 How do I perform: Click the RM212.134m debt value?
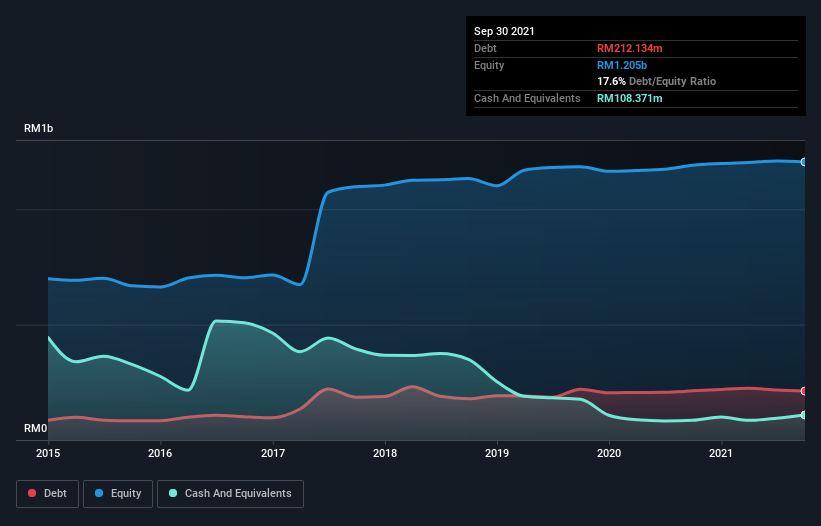tap(629, 48)
